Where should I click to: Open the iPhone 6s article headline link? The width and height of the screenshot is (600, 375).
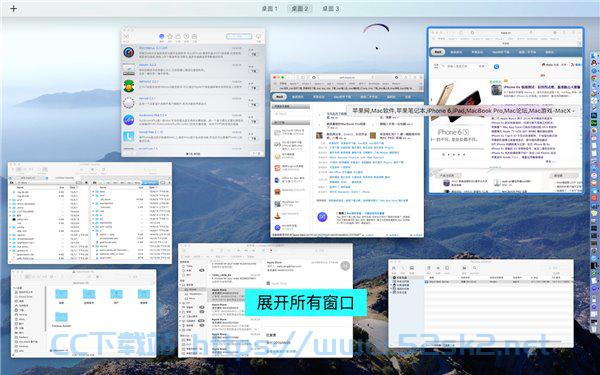pos(542,87)
